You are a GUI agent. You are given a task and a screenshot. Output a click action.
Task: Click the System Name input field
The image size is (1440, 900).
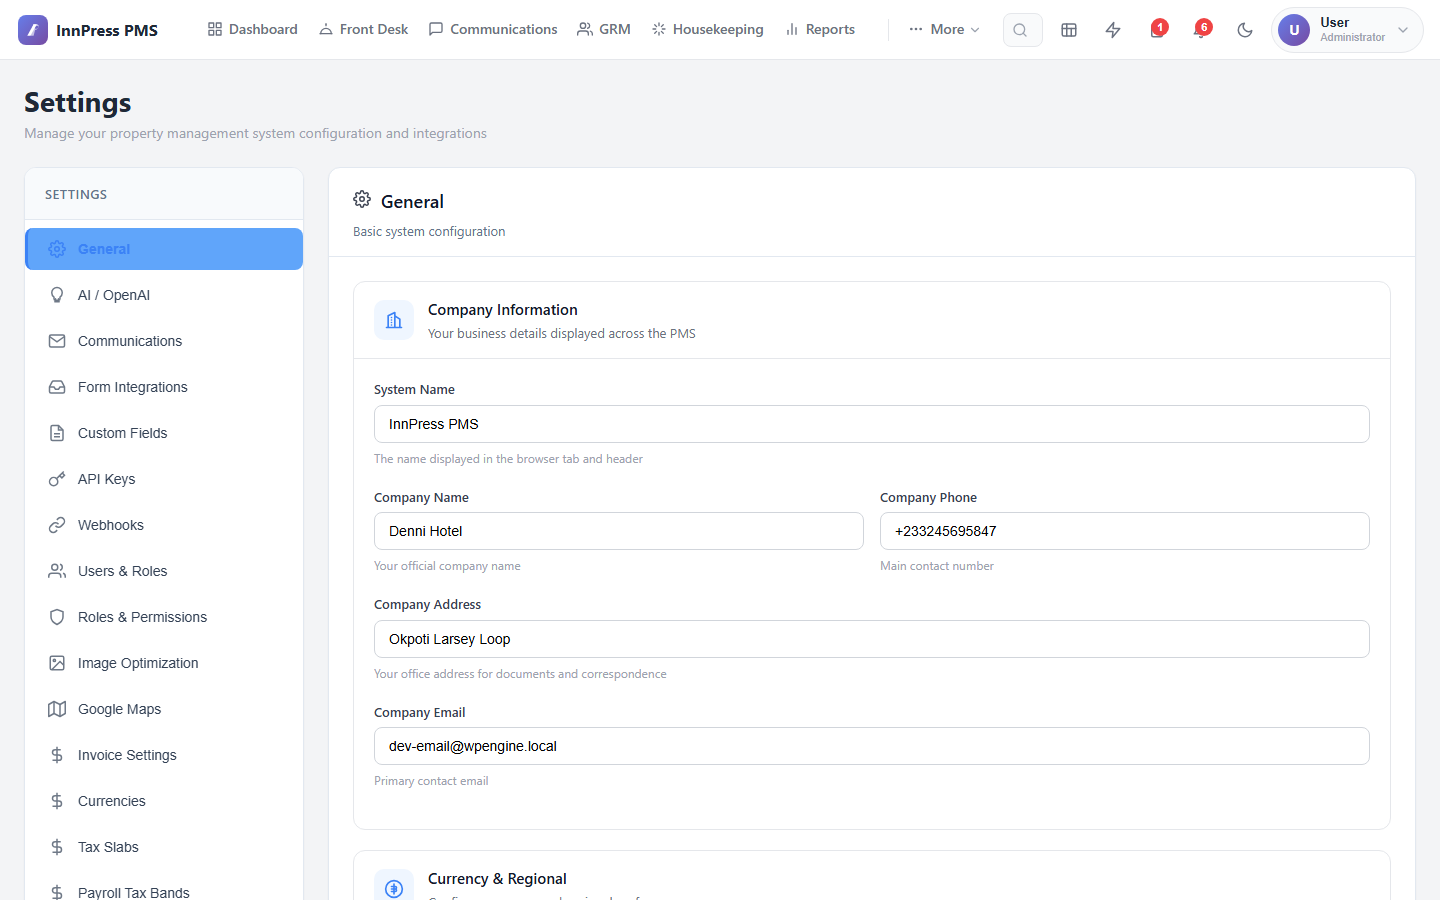point(872,424)
